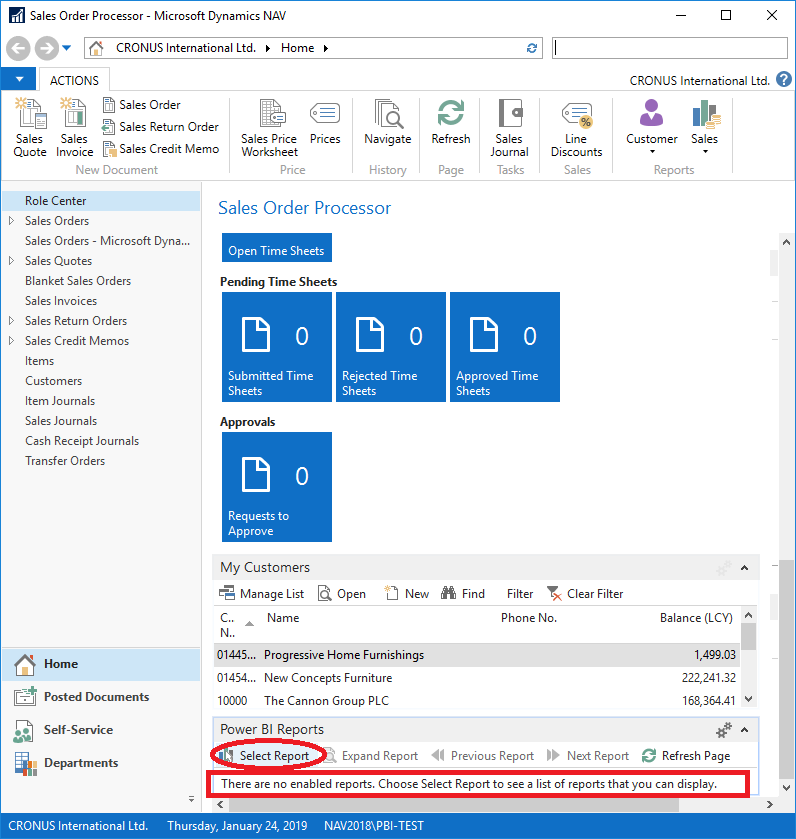The image size is (796, 839).
Task: Open Self-Service navigation button
Action: 101,730
